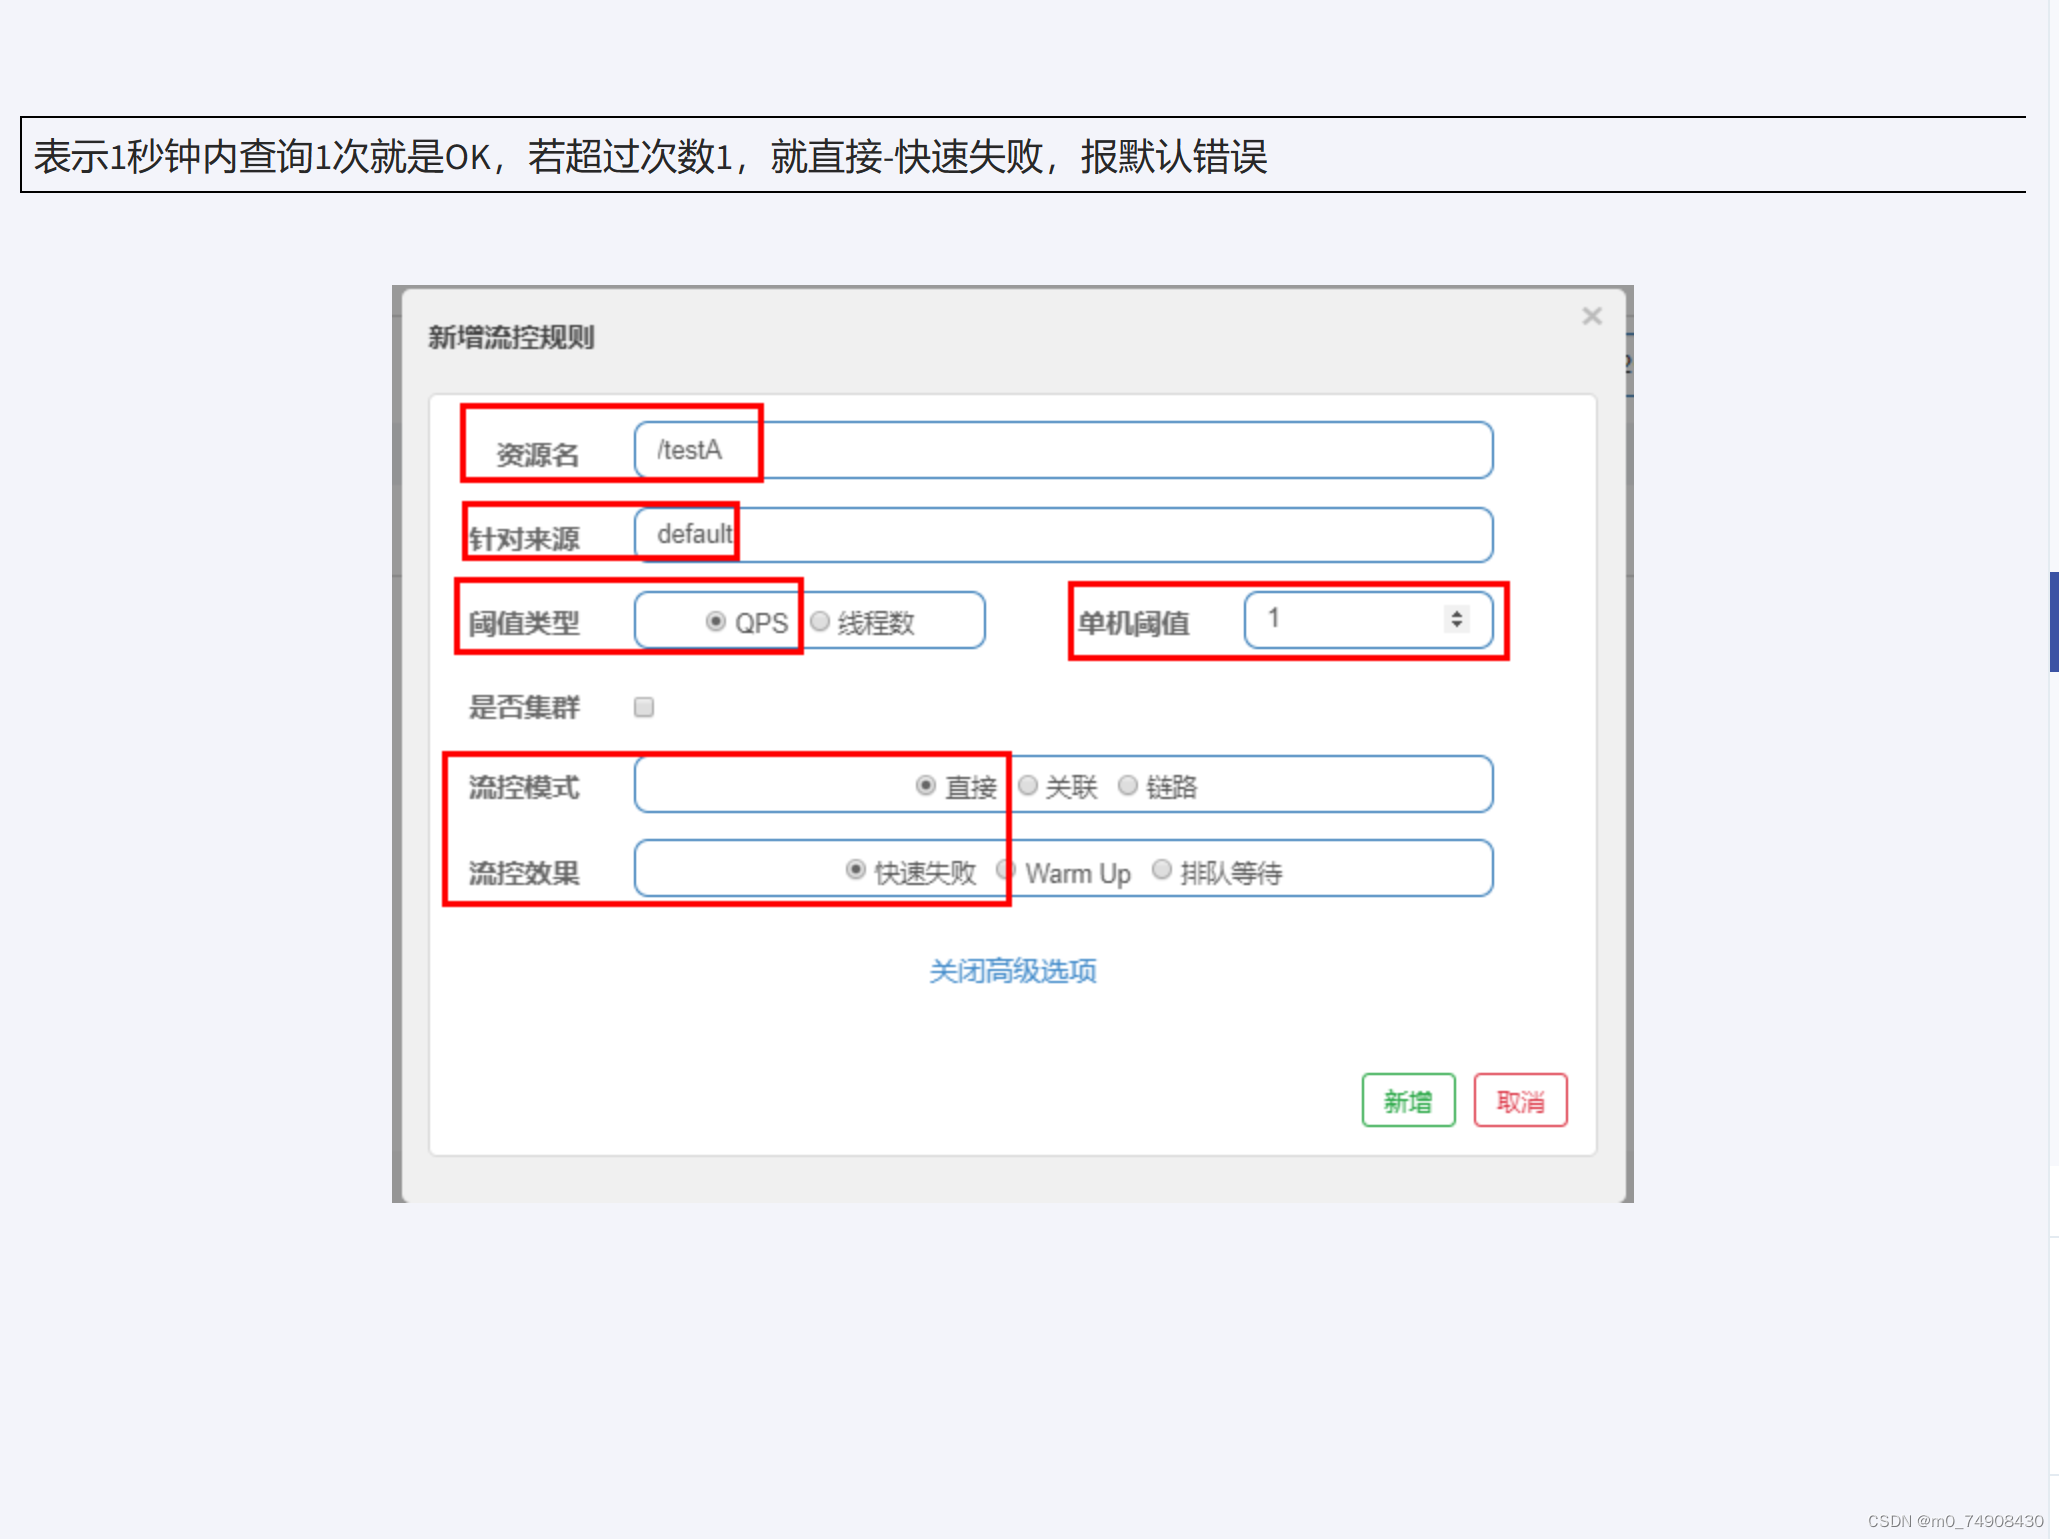Select 快速失败 as flow control effect

(855, 870)
